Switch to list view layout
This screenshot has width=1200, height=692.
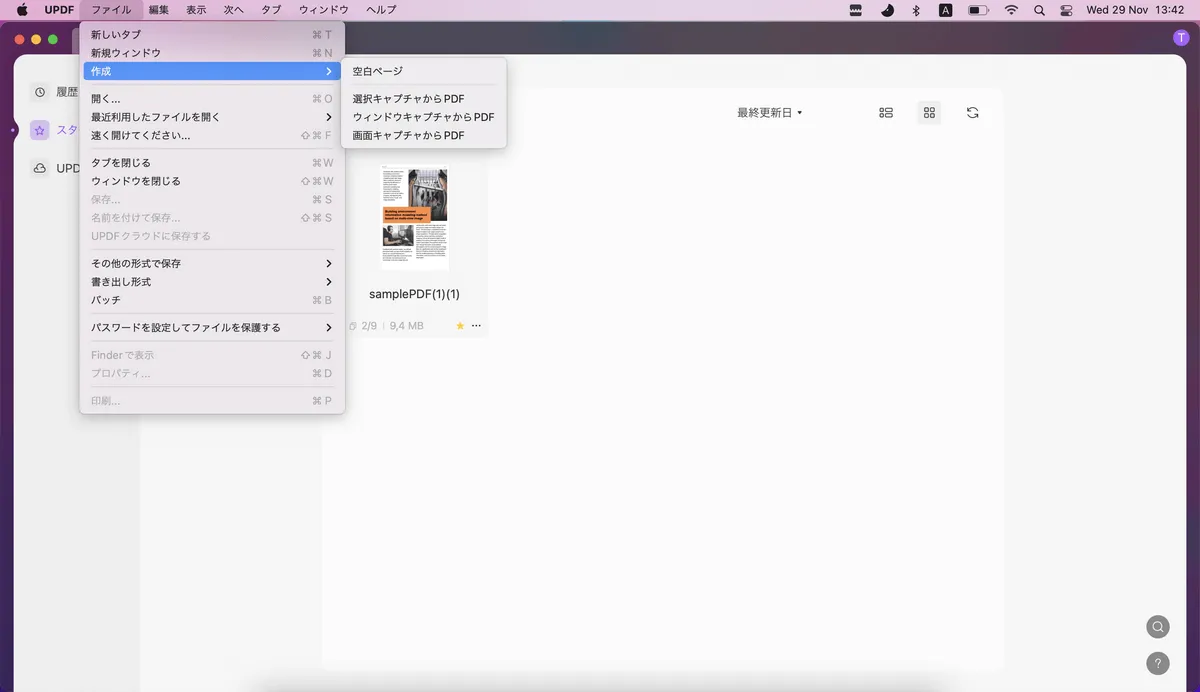click(x=886, y=113)
